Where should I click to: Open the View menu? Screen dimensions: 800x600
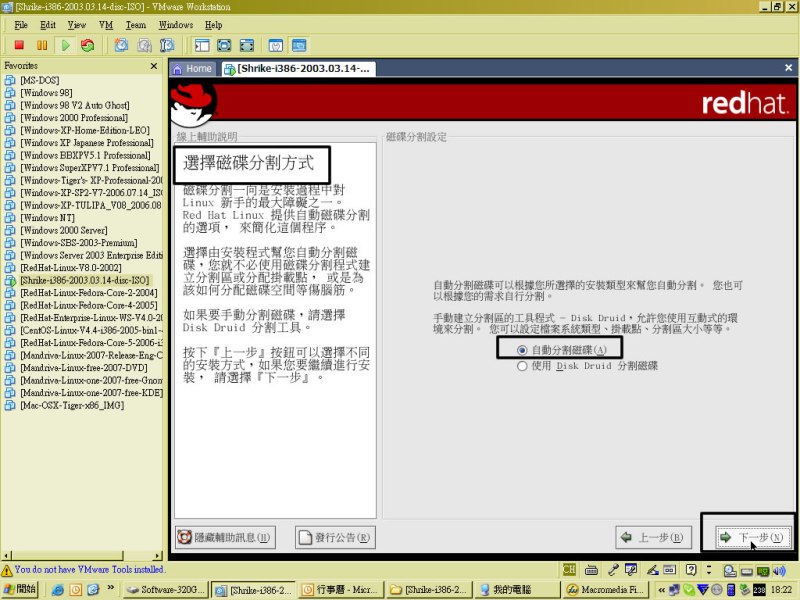[x=77, y=24]
